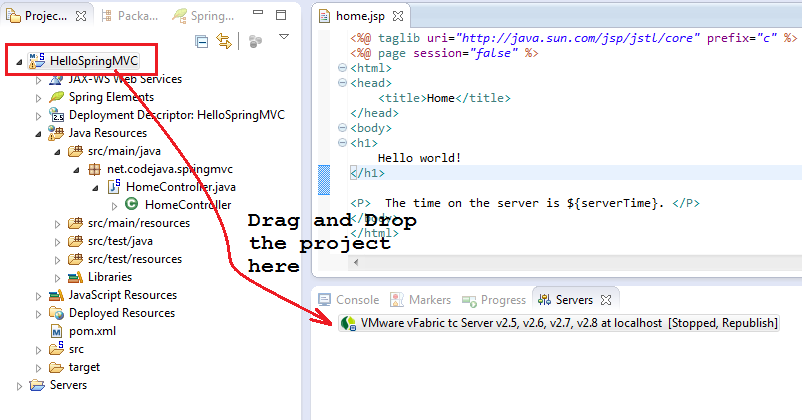The height and width of the screenshot is (420, 802).
Task: Expand the Servers project node
Action: click(x=19, y=386)
